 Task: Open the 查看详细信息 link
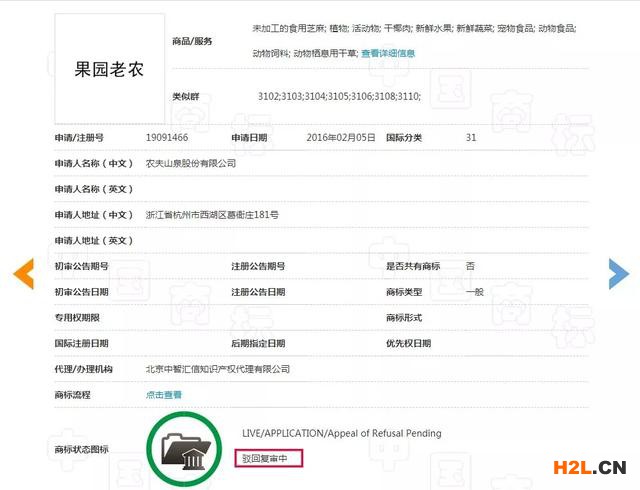pyautogui.click(x=388, y=53)
